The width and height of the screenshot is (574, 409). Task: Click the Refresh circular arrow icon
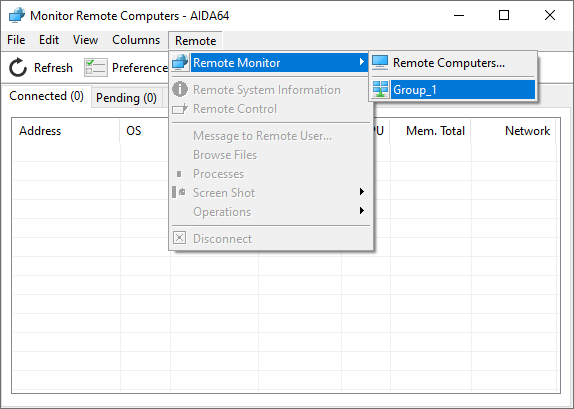[x=18, y=68]
